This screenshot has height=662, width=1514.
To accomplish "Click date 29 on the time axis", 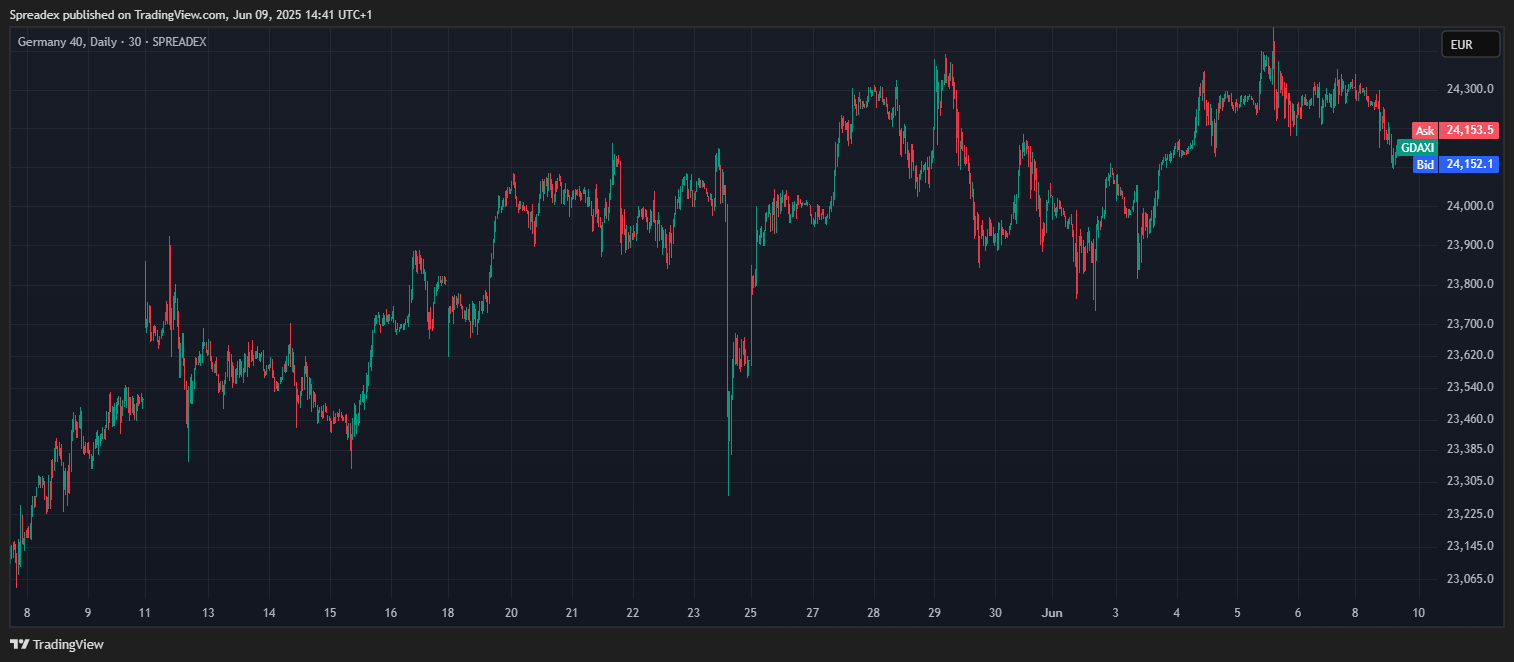I will [934, 613].
